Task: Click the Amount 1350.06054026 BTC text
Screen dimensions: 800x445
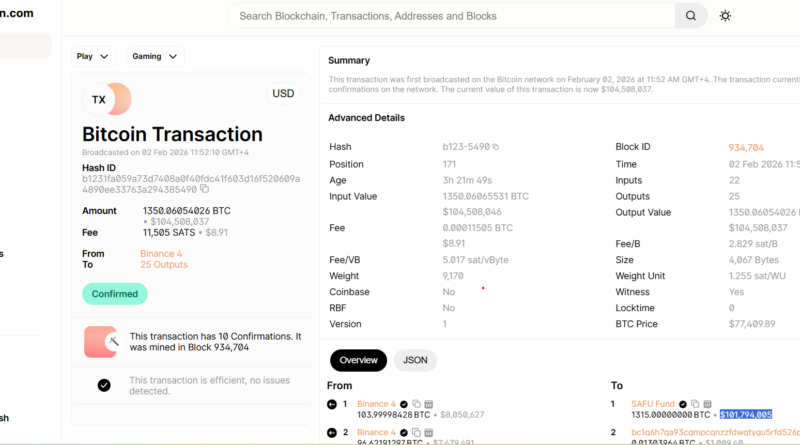Action: pos(187,211)
